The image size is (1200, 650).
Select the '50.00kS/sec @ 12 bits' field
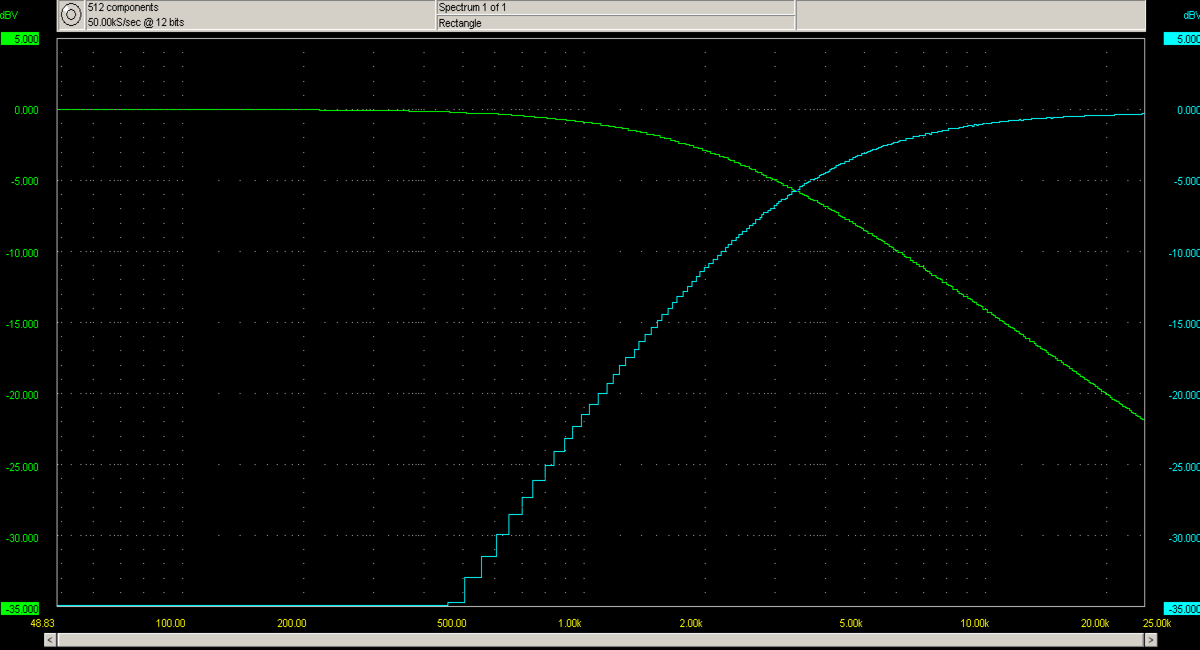(260, 23)
